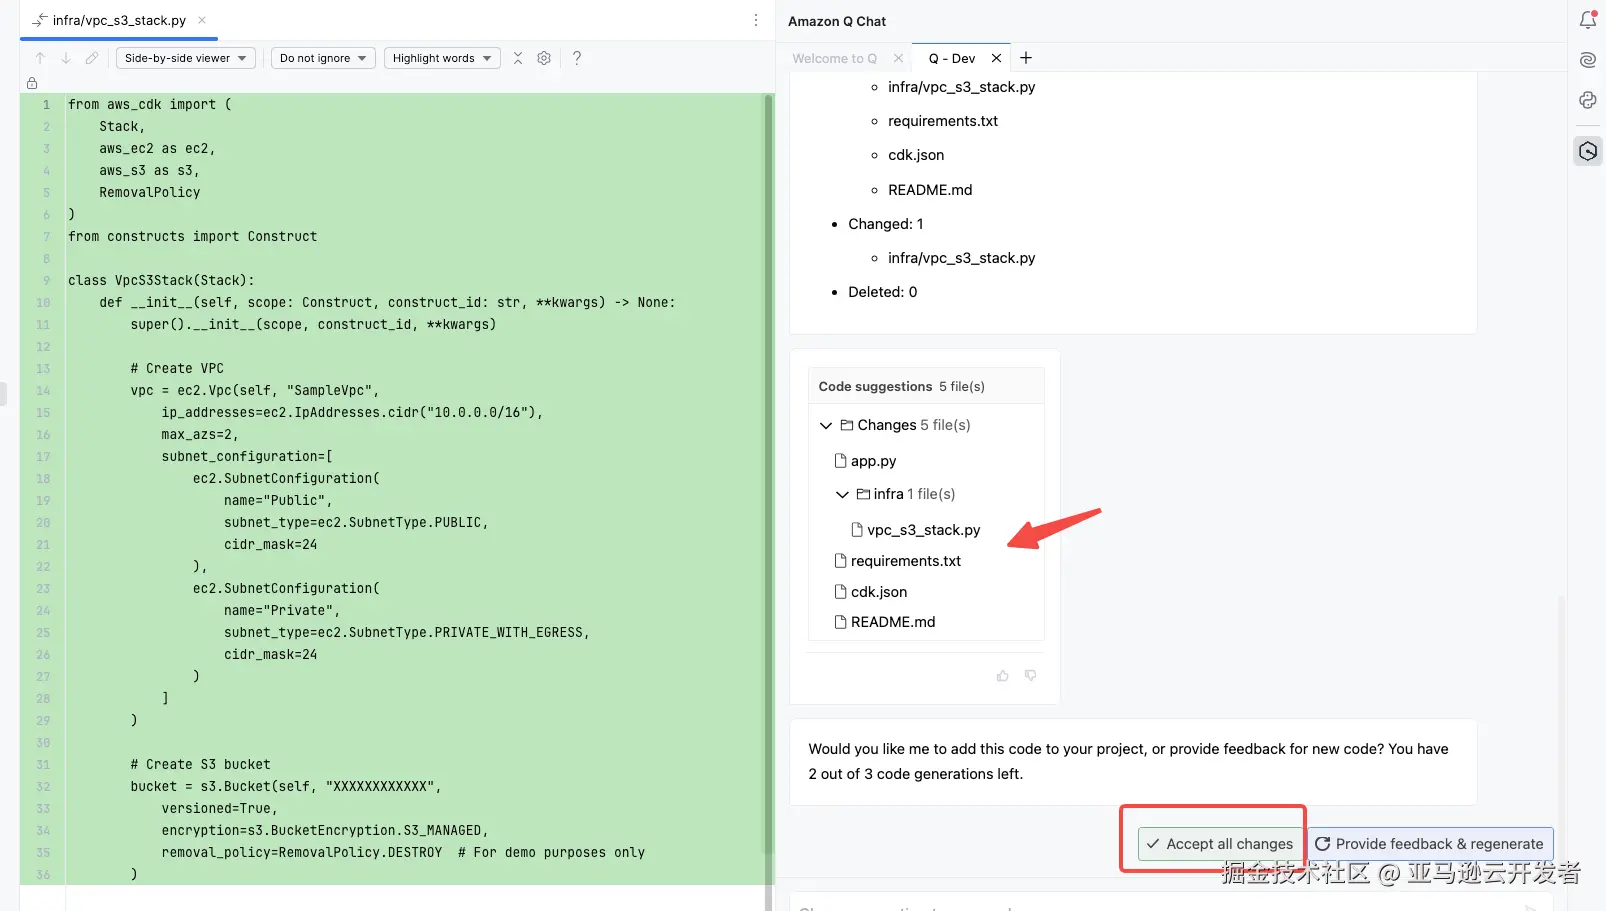This screenshot has width=1606, height=911.
Task: Close the infra/vpc_s3_stack.py editor tab
Action: pos(202,20)
